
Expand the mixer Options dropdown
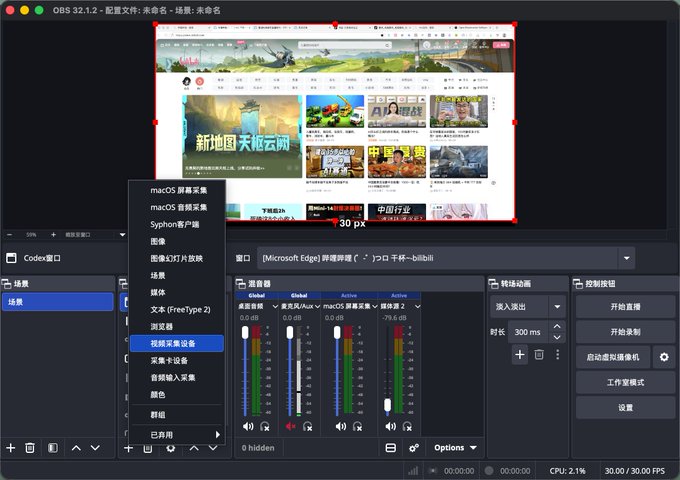[455, 448]
